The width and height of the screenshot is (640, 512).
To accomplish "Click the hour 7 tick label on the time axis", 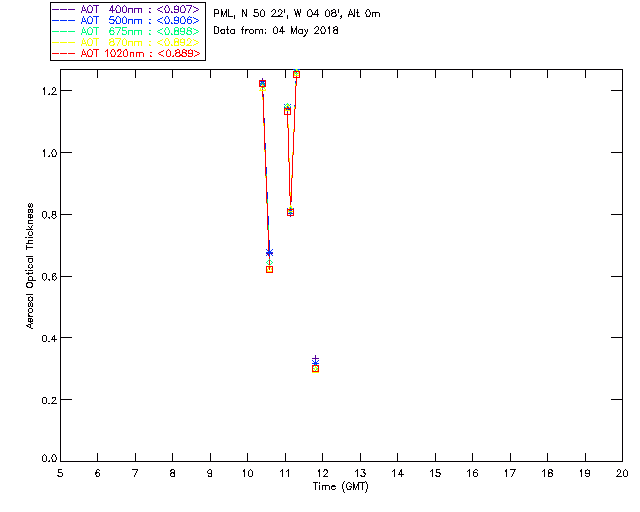I will pos(135,473).
